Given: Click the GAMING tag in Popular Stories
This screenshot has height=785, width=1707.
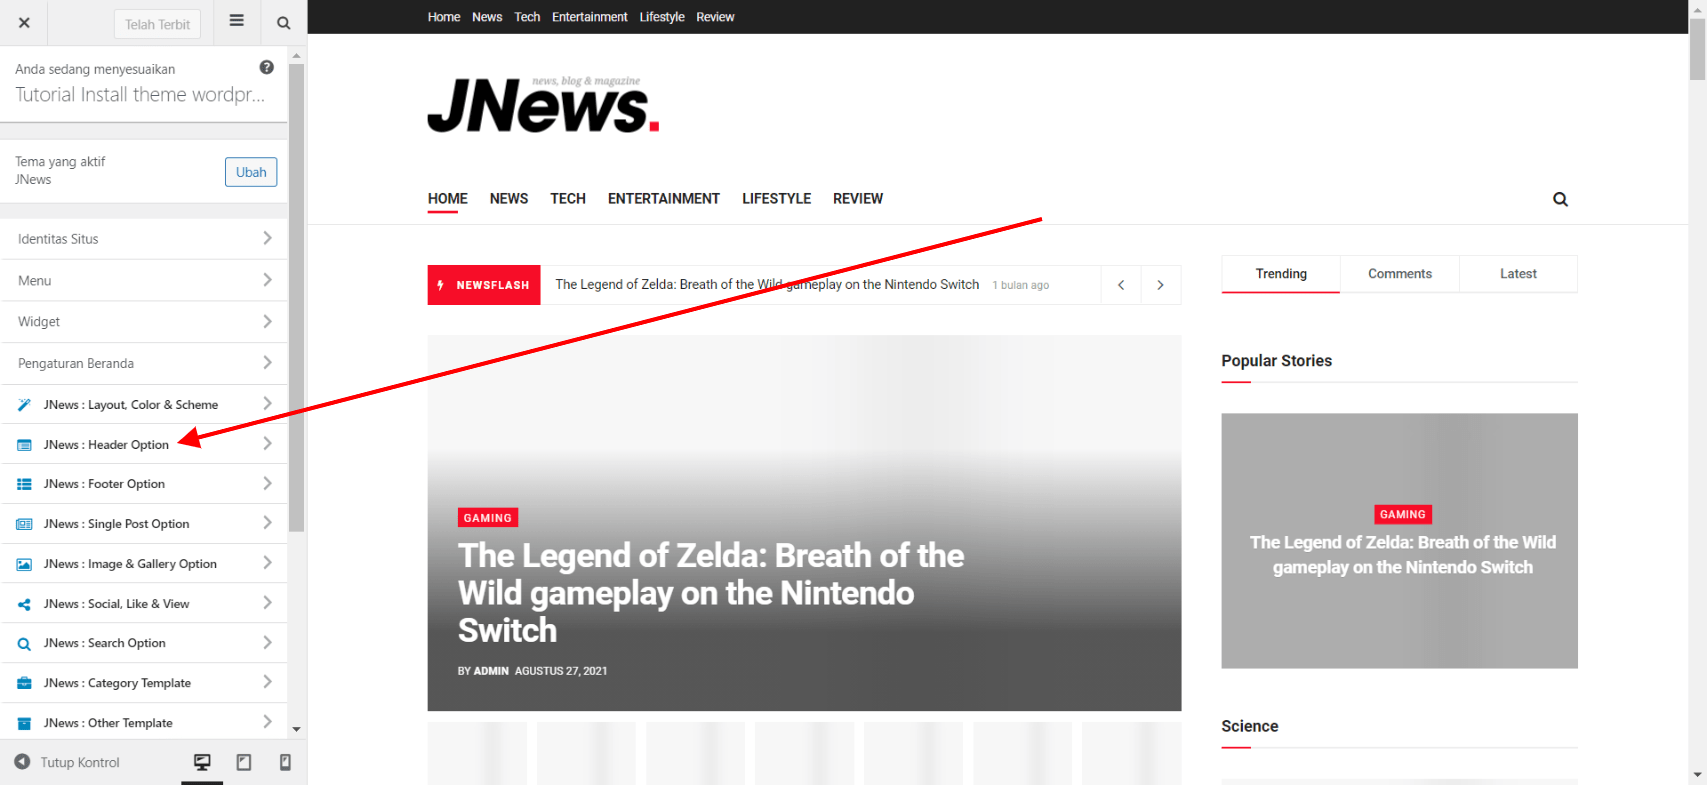Looking at the screenshot, I should pos(1402,514).
